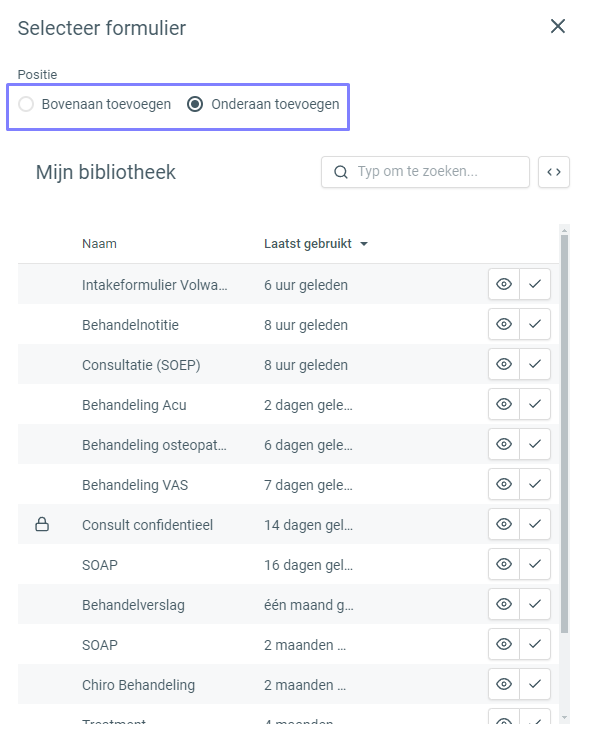Open code brackets button next to search

[554, 172]
